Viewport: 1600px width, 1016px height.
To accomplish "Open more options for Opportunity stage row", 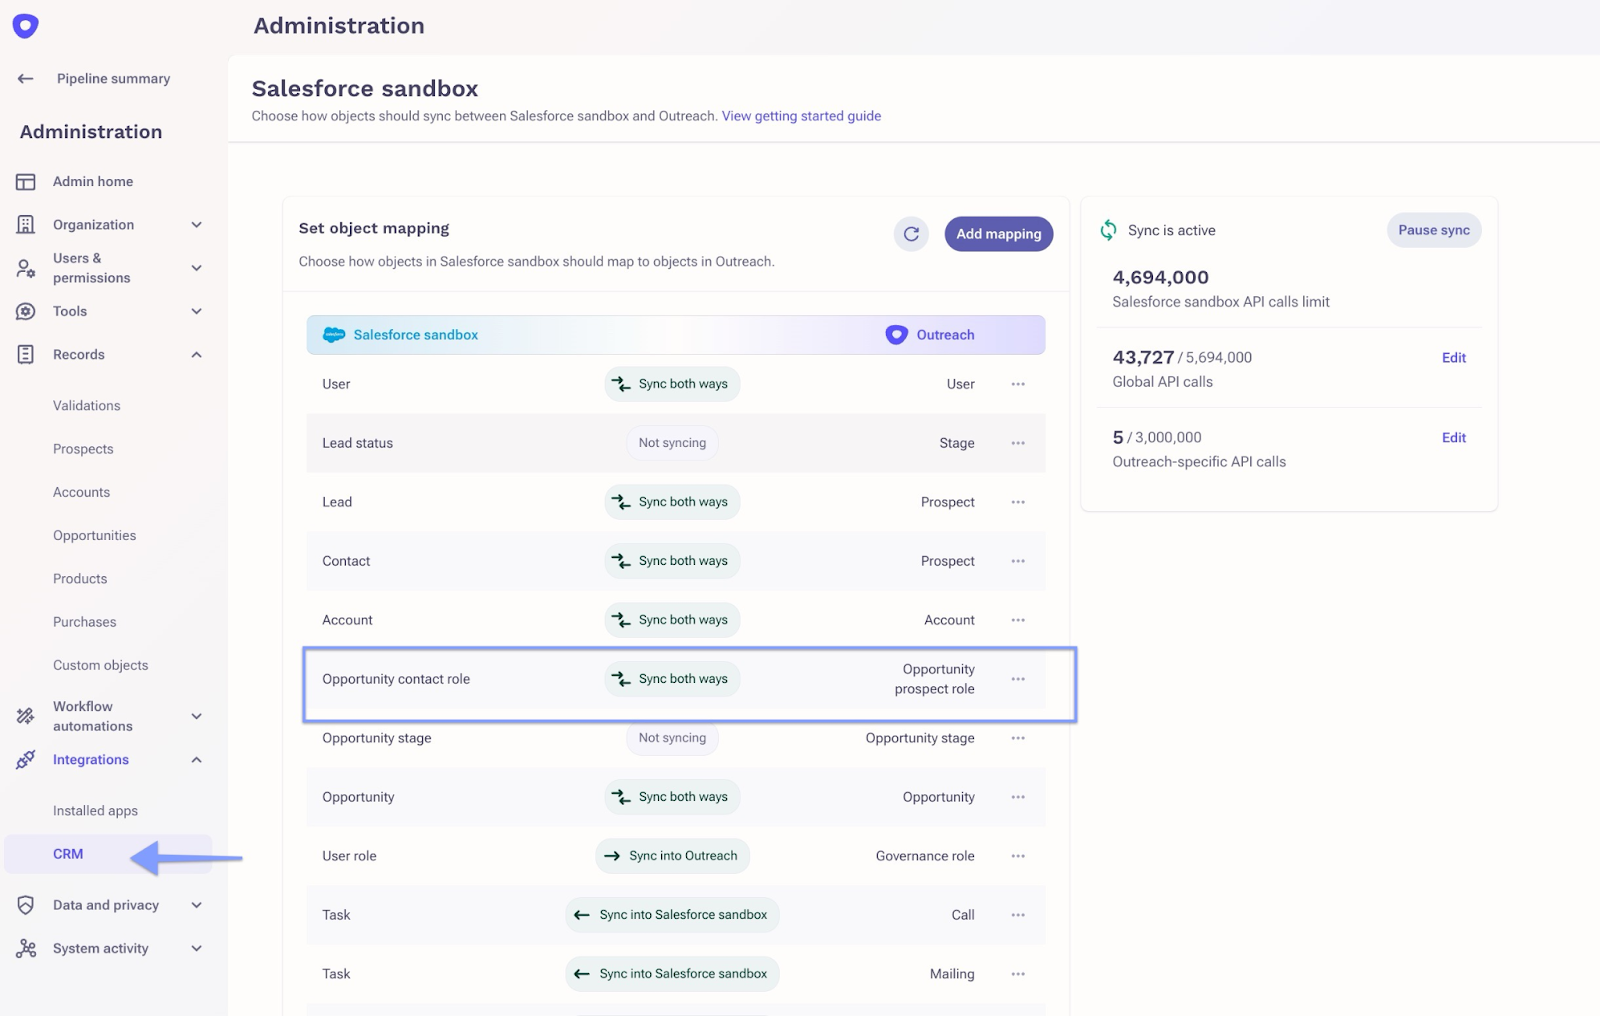I will [x=1018, y=738].
